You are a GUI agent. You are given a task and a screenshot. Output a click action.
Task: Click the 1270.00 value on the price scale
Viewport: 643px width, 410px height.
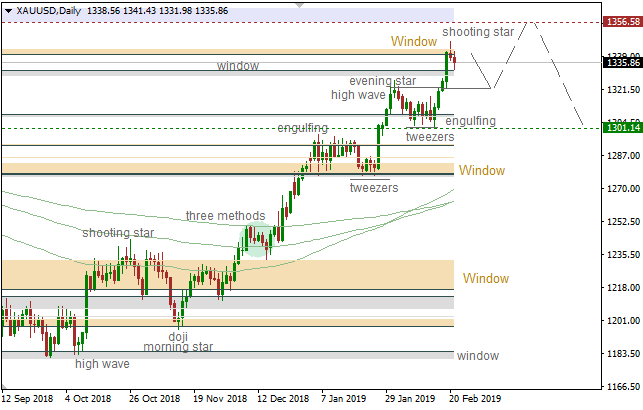(x=622, y=188)
